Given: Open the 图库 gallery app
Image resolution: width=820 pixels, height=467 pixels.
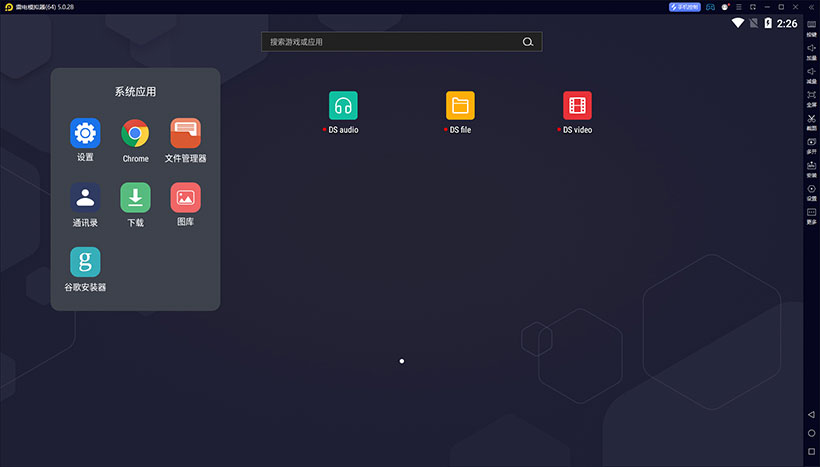Looking at the screenshot, I should pos(185,198).
